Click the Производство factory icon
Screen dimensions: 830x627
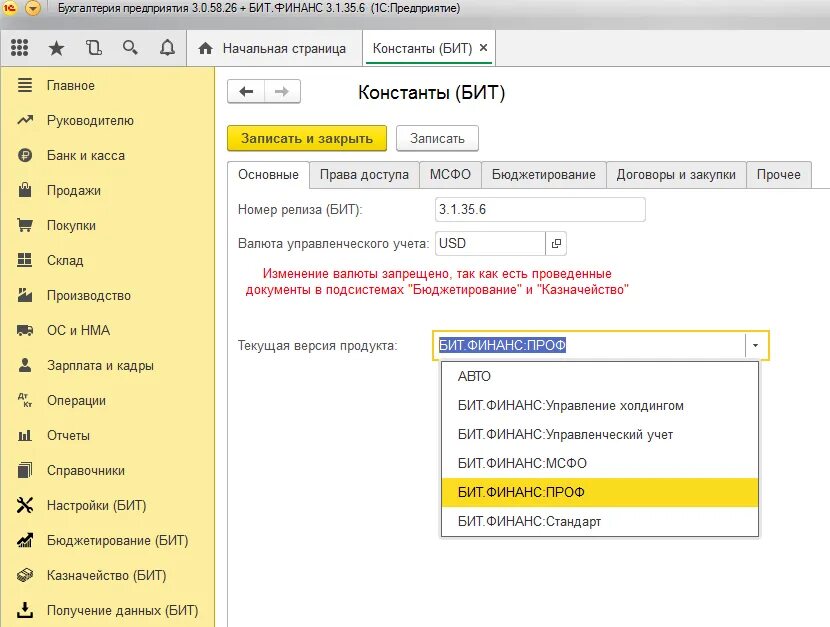tap(25, 295)
